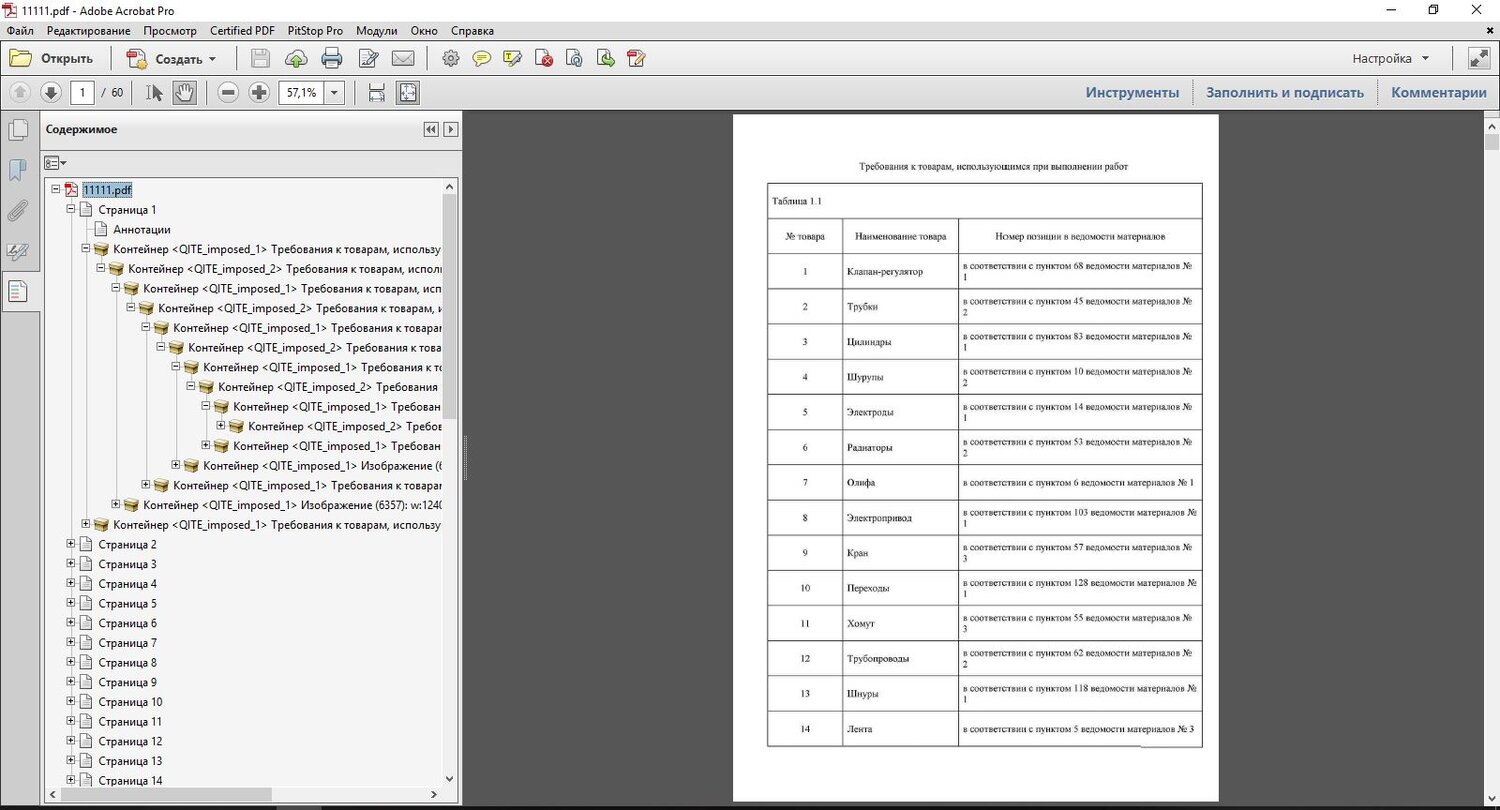
Task: Click the single-arrow panel expand button
Action: 451,130
